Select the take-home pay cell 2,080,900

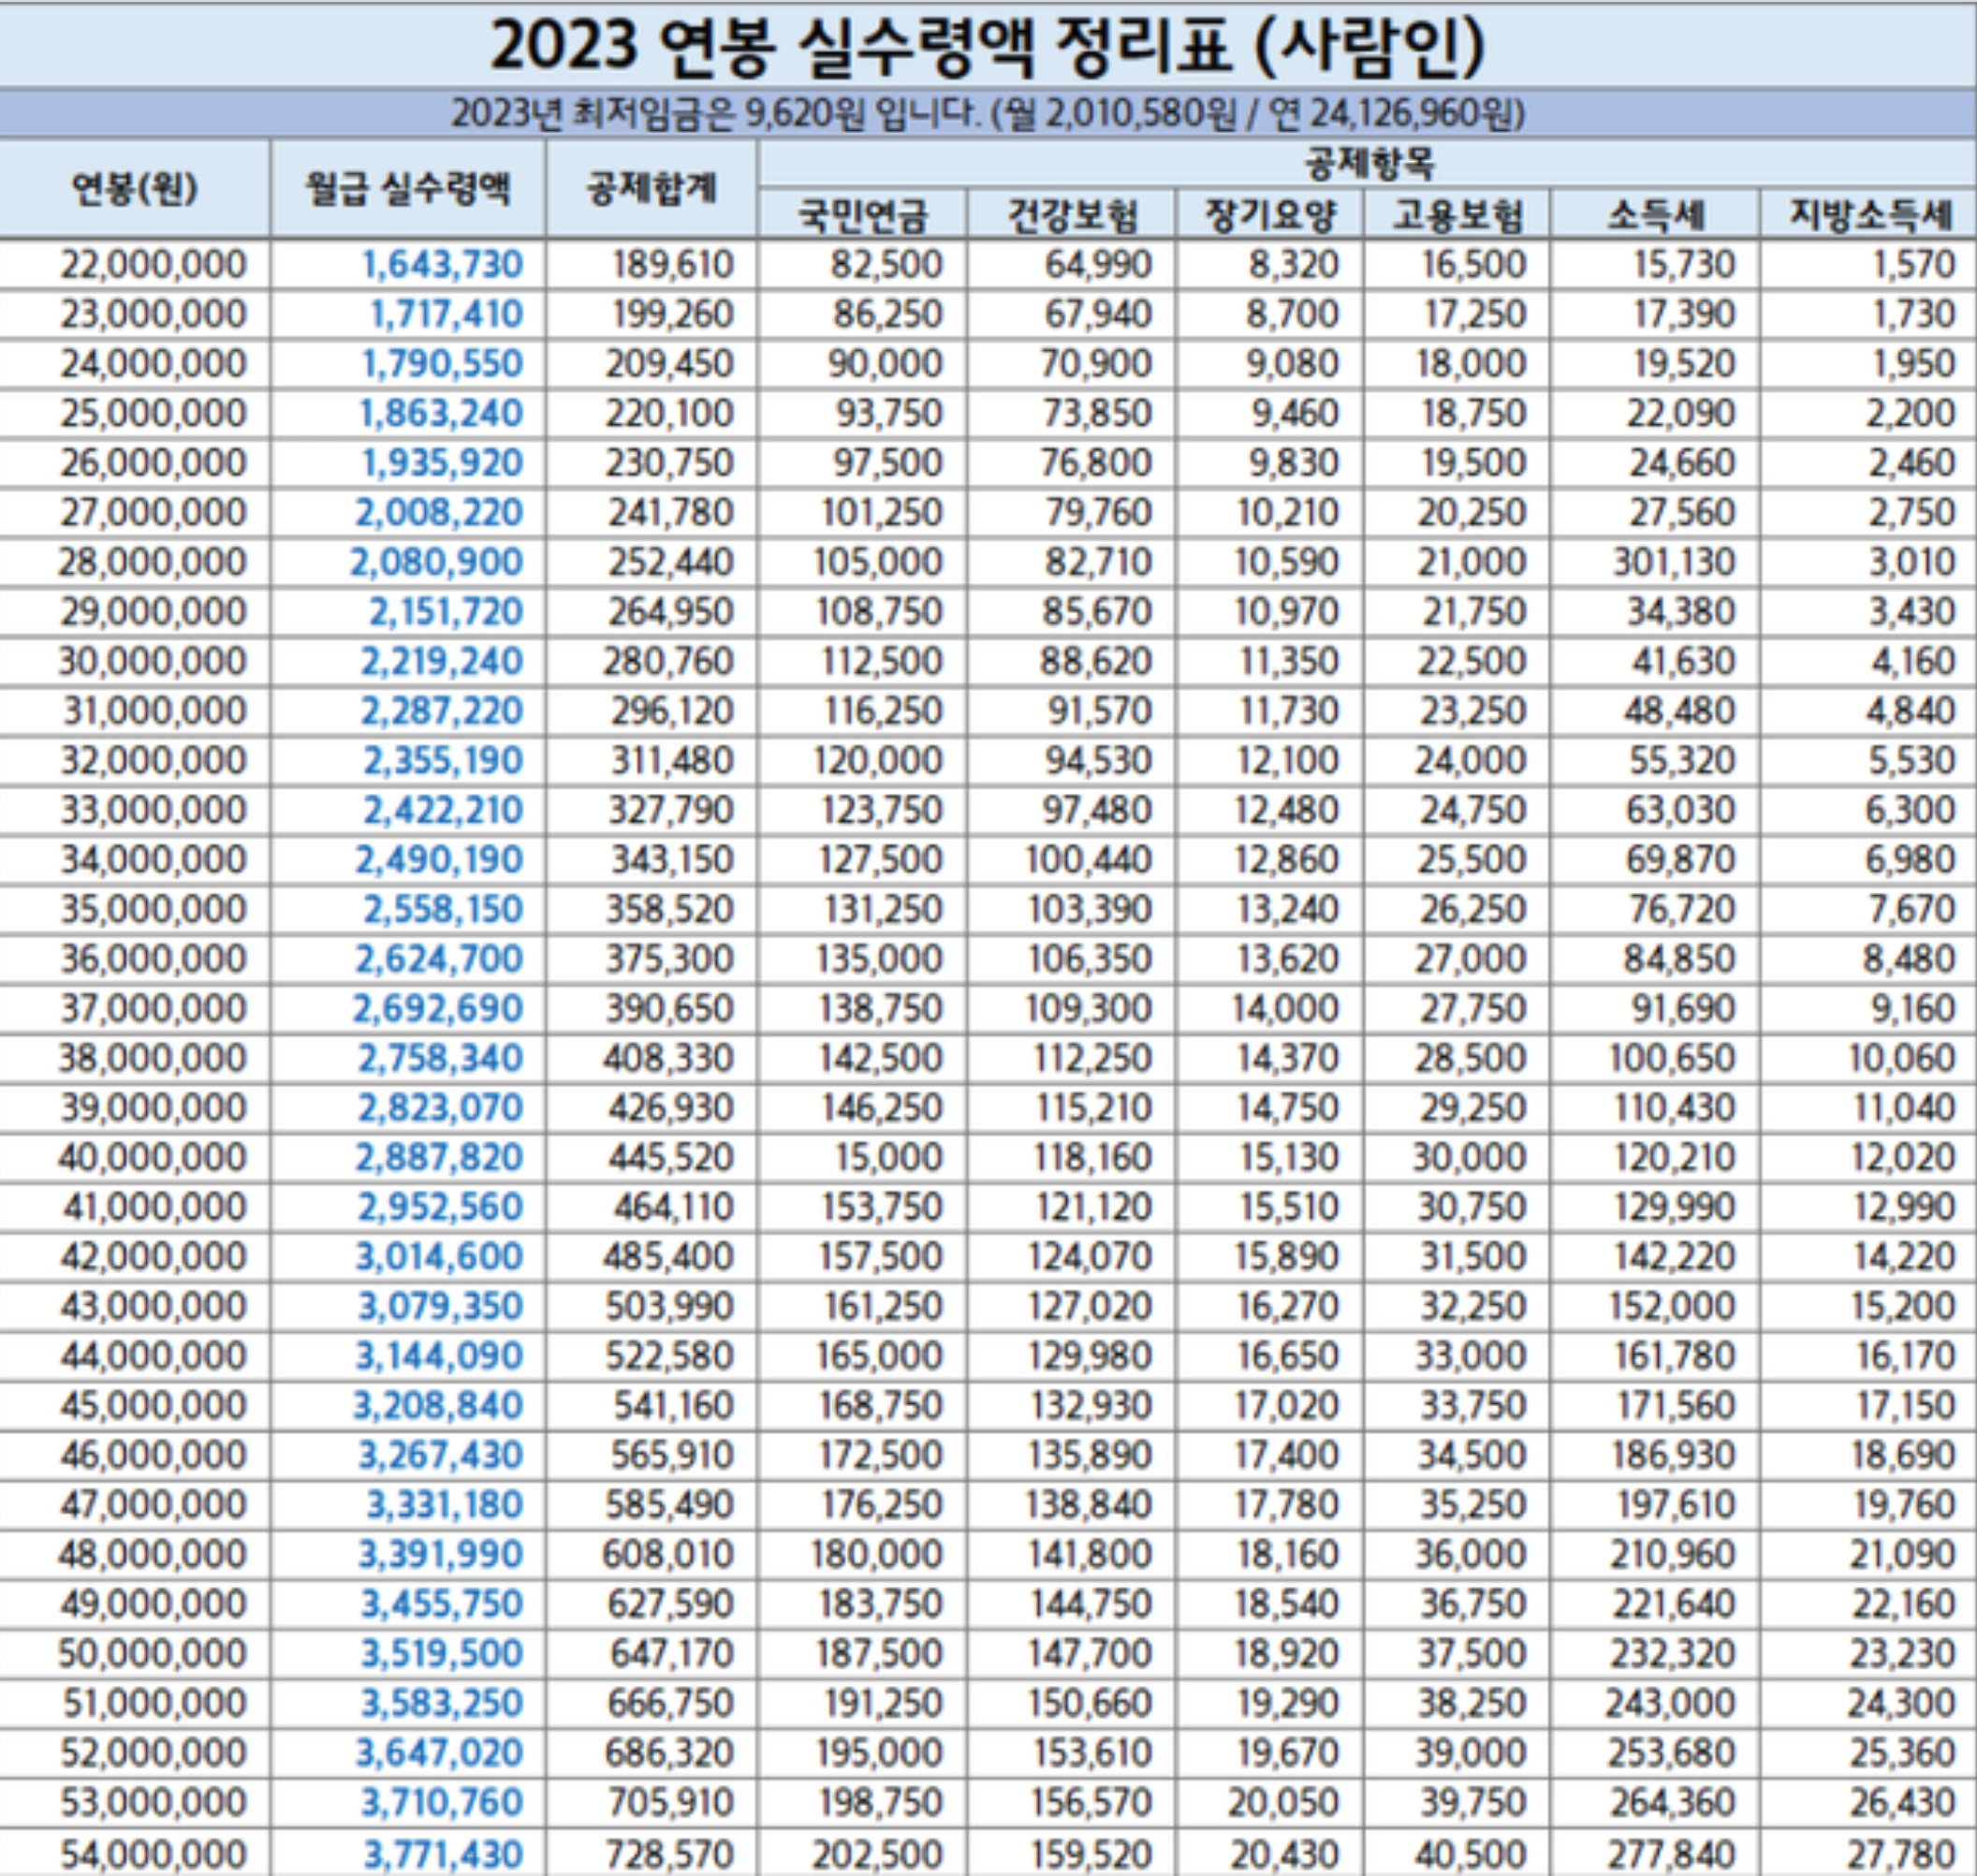[436, 563]
